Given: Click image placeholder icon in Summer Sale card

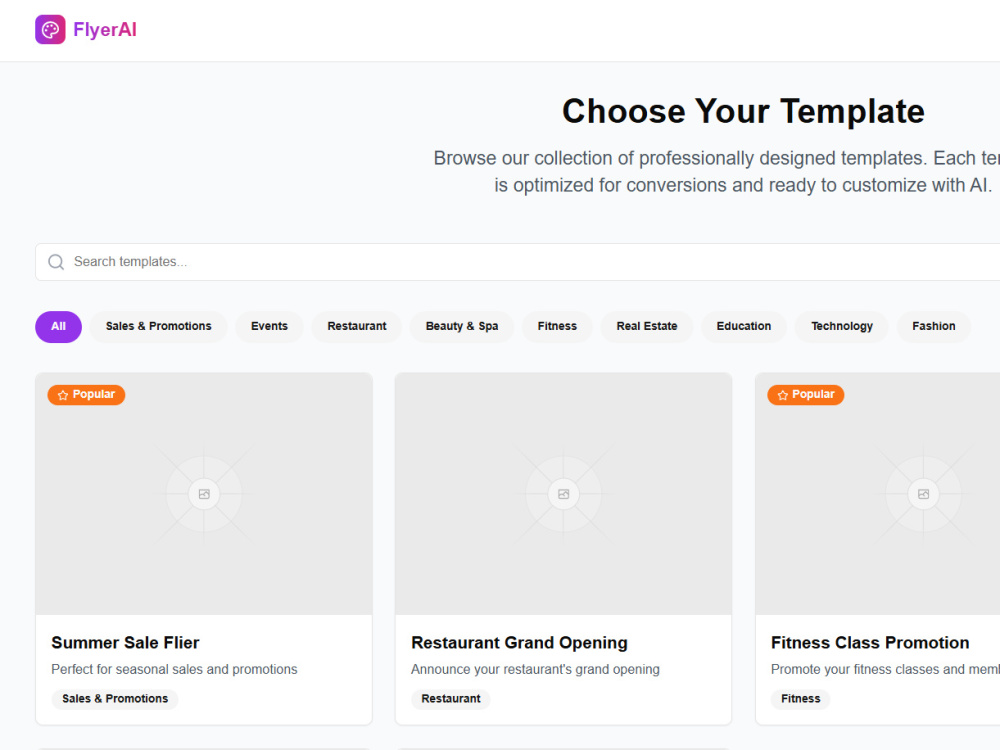Looking at the screenshot, I should (x=204, y=494).
